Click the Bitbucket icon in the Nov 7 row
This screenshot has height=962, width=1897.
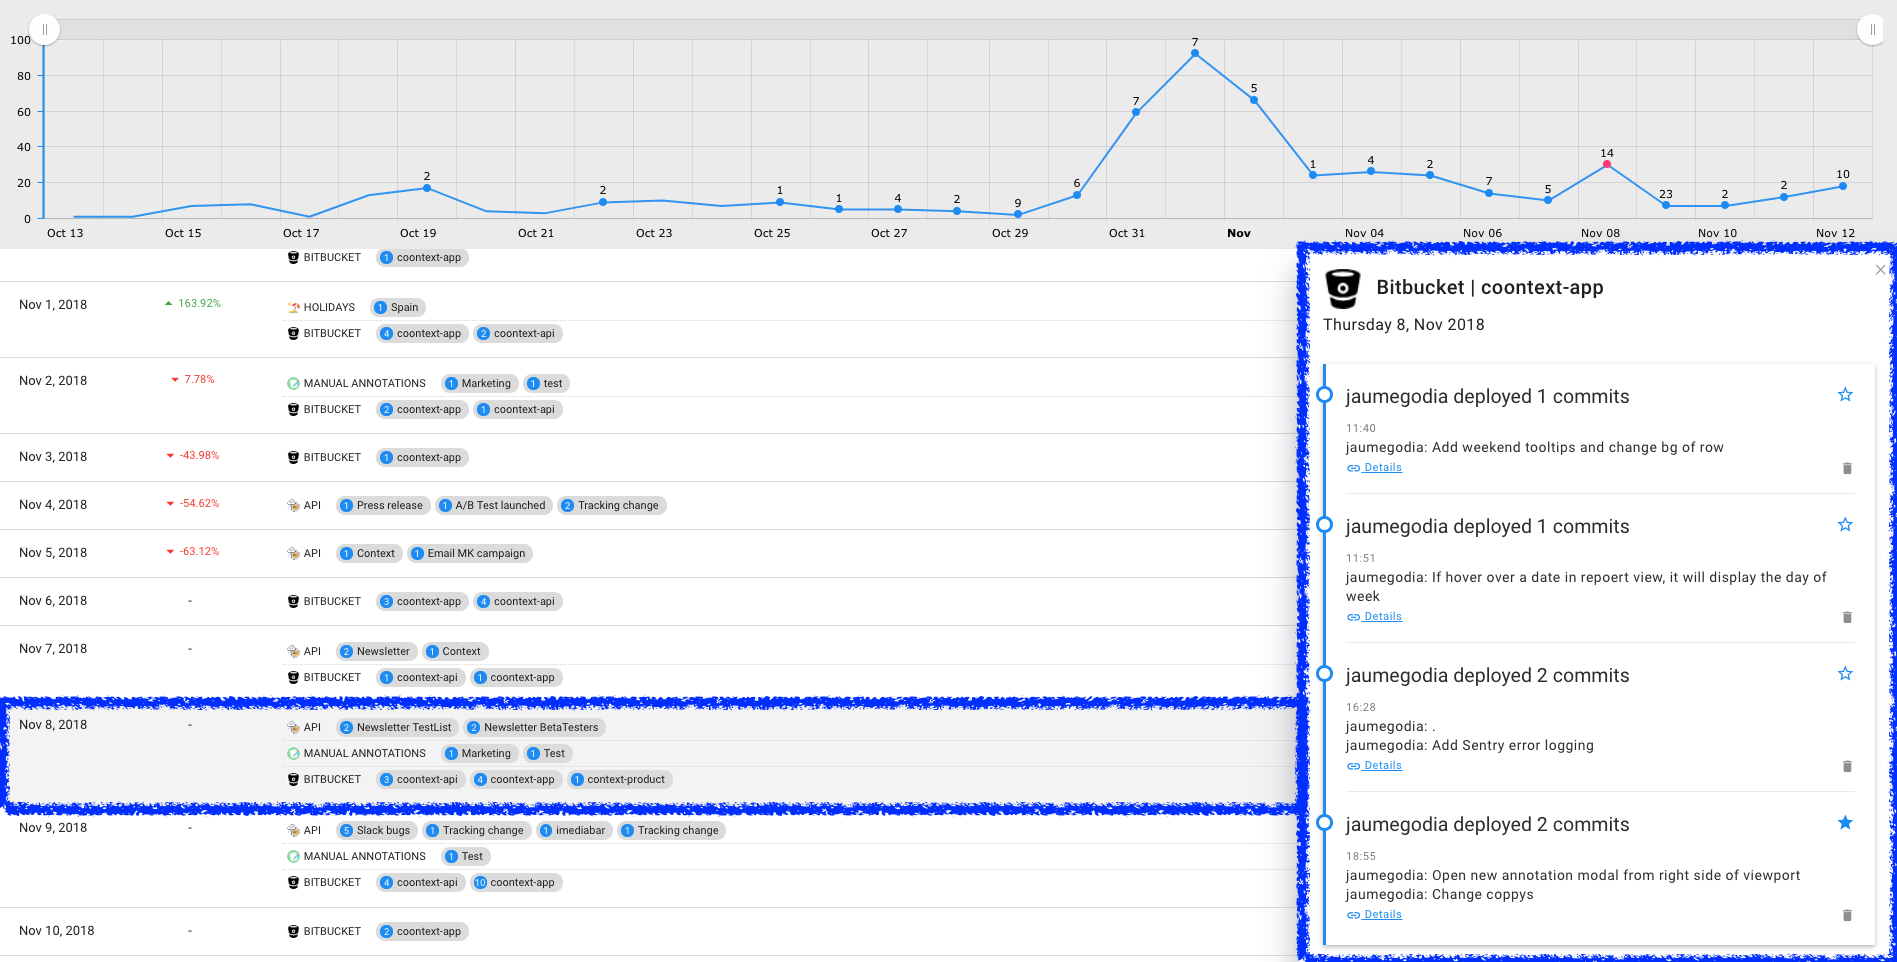pos(293,677)
